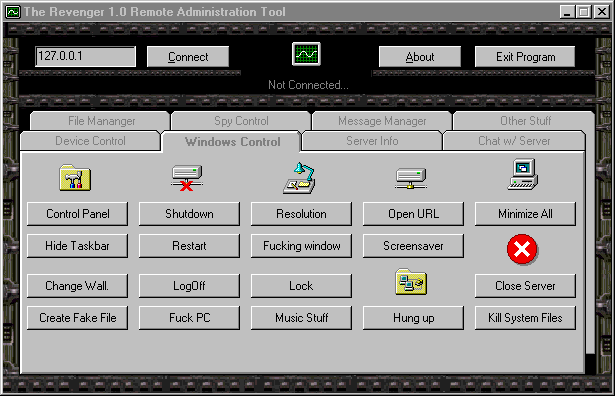The height and width of the screenshot is (396, 615).
Task: Click the Music Stuff button
Action: coord(301,318)
